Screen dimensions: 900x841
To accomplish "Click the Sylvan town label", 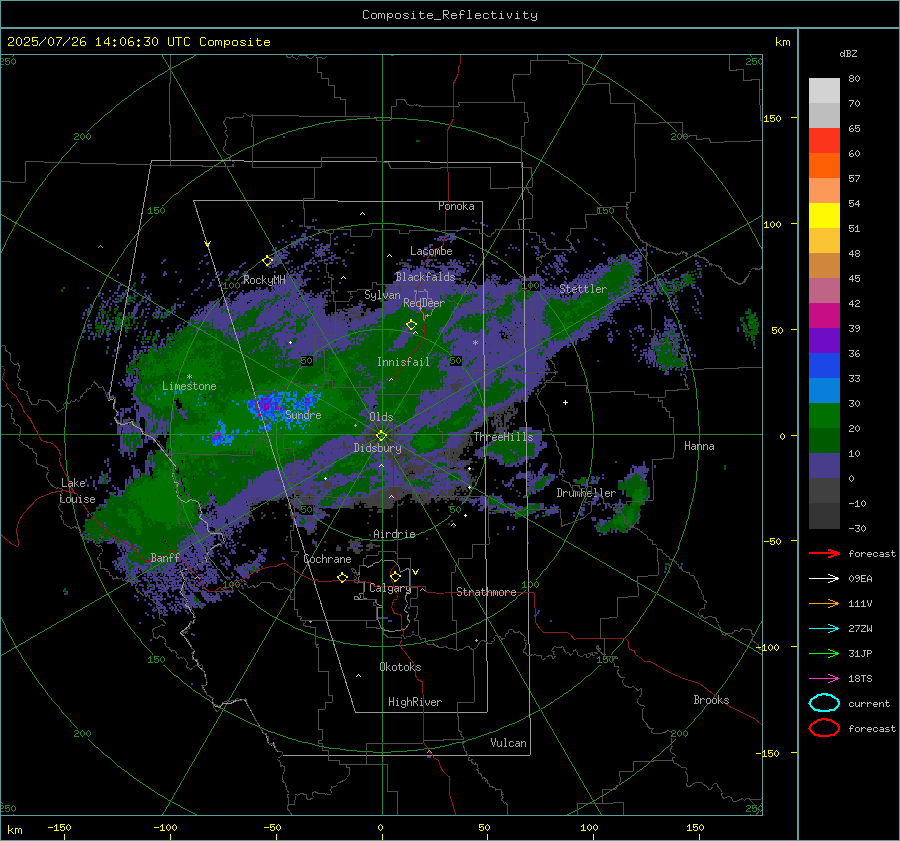I will coord(382,295).
